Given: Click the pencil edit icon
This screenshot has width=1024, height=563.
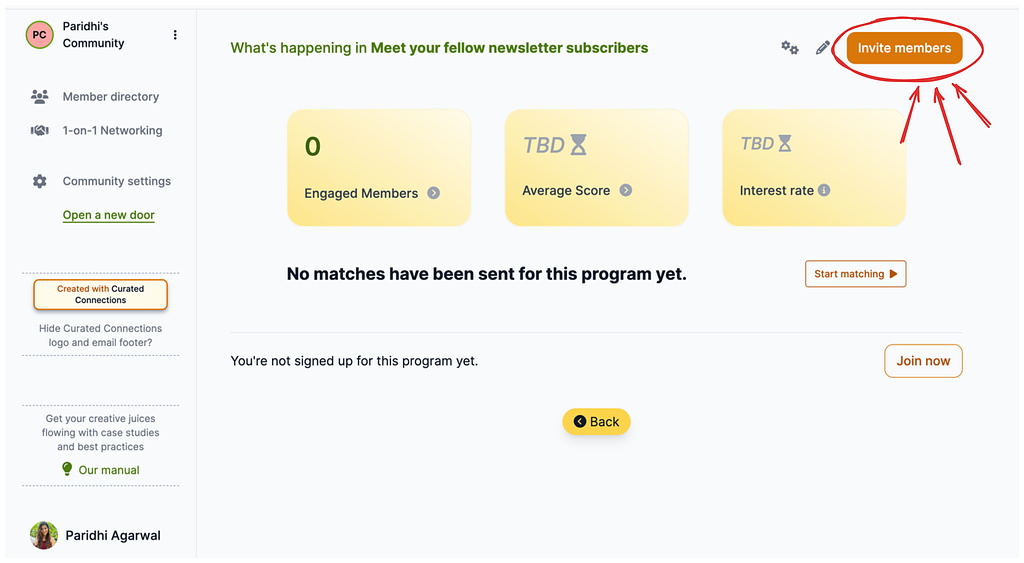Looking at the screenshot, I should [x=823, y=48].
